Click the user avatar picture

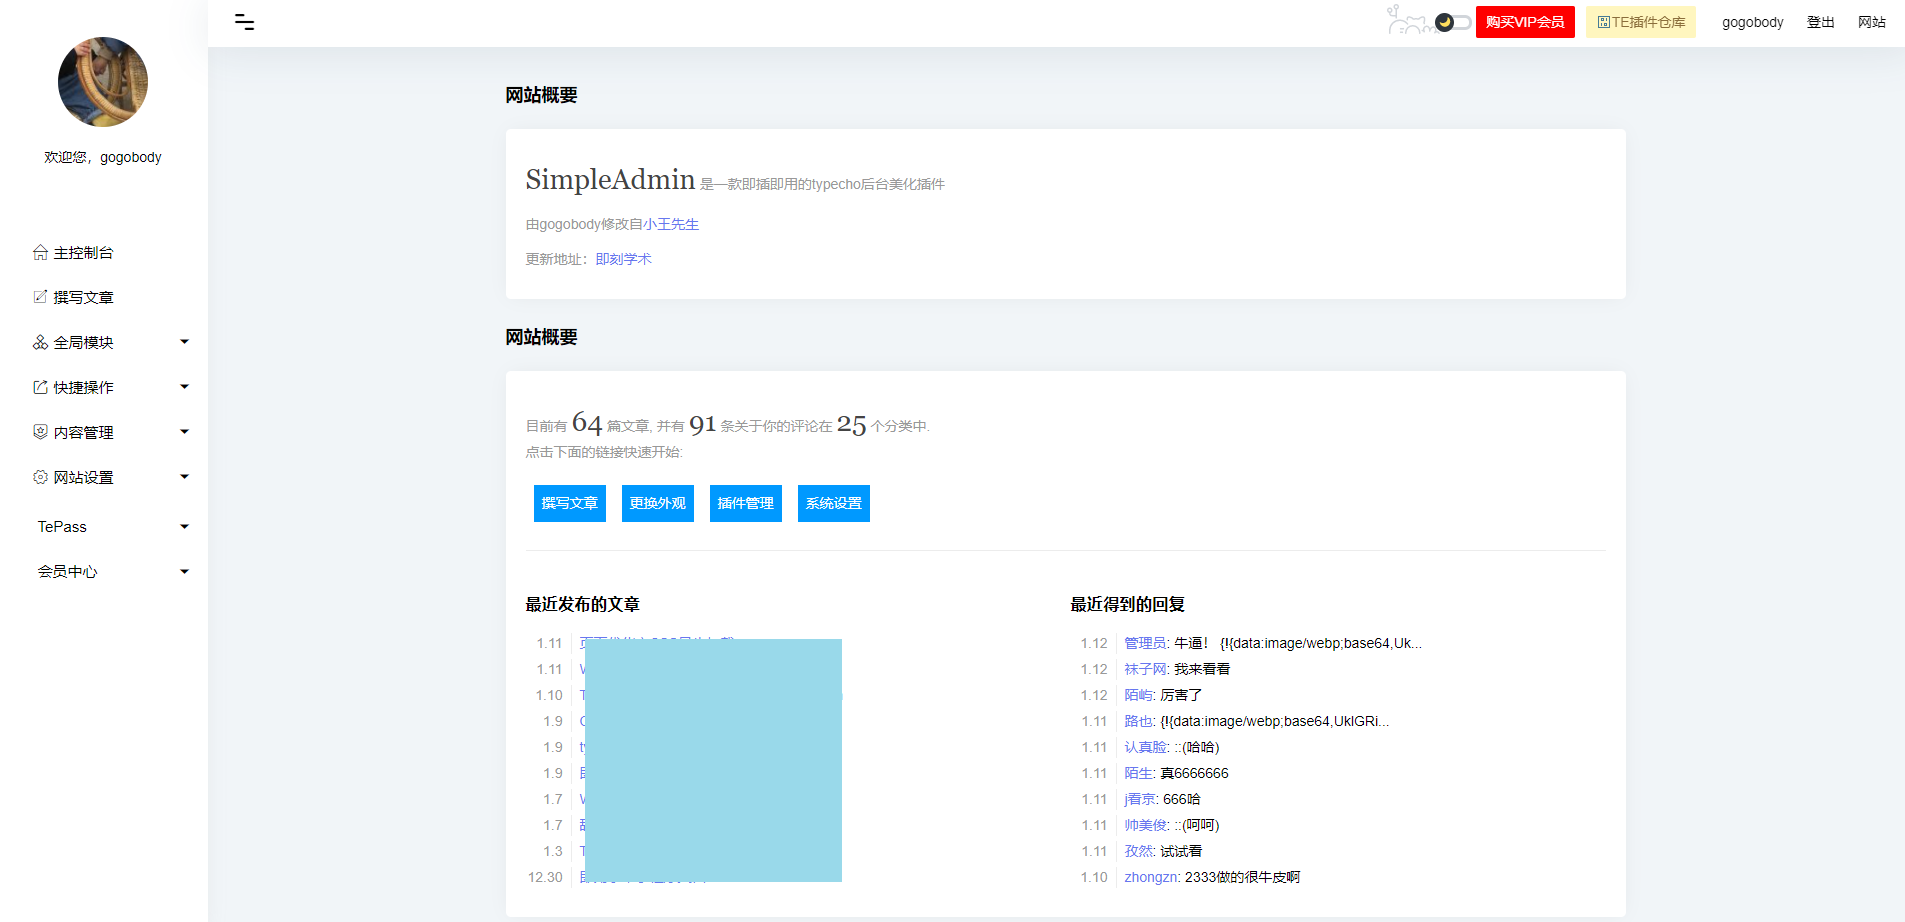(x=103, y=82)
